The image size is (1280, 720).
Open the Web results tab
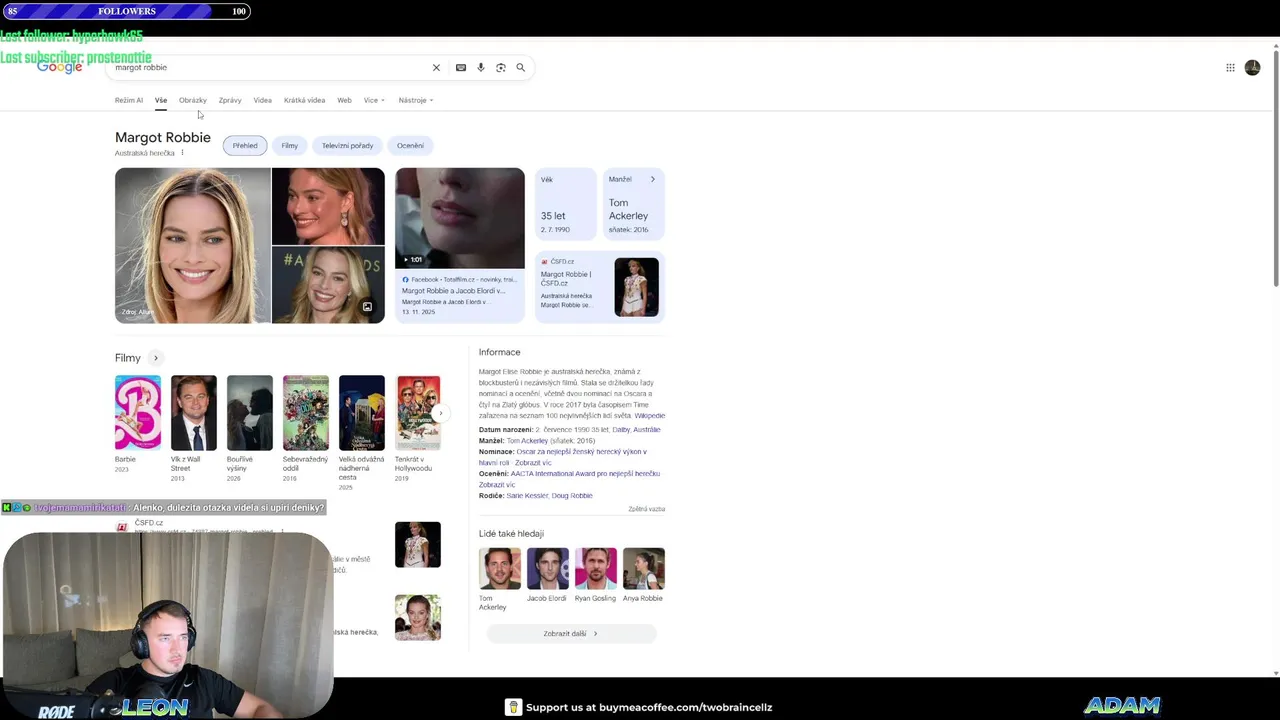pos(344,100)
